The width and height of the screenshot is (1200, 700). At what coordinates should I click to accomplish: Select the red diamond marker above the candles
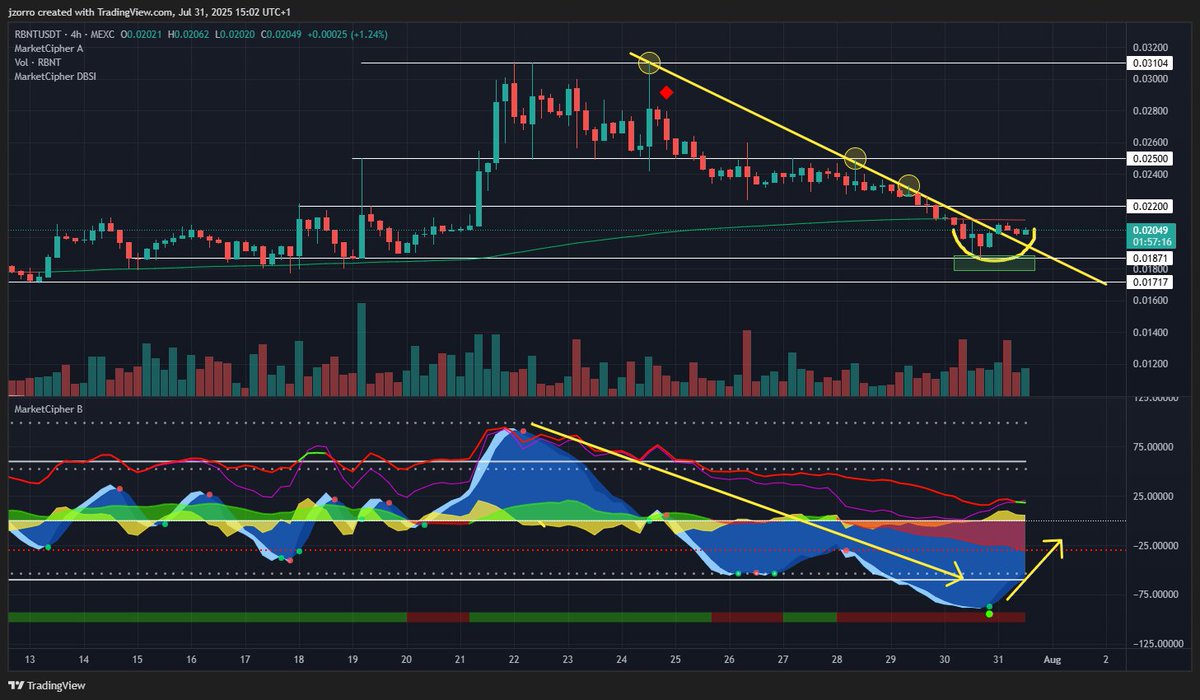(x=666, y=92)
